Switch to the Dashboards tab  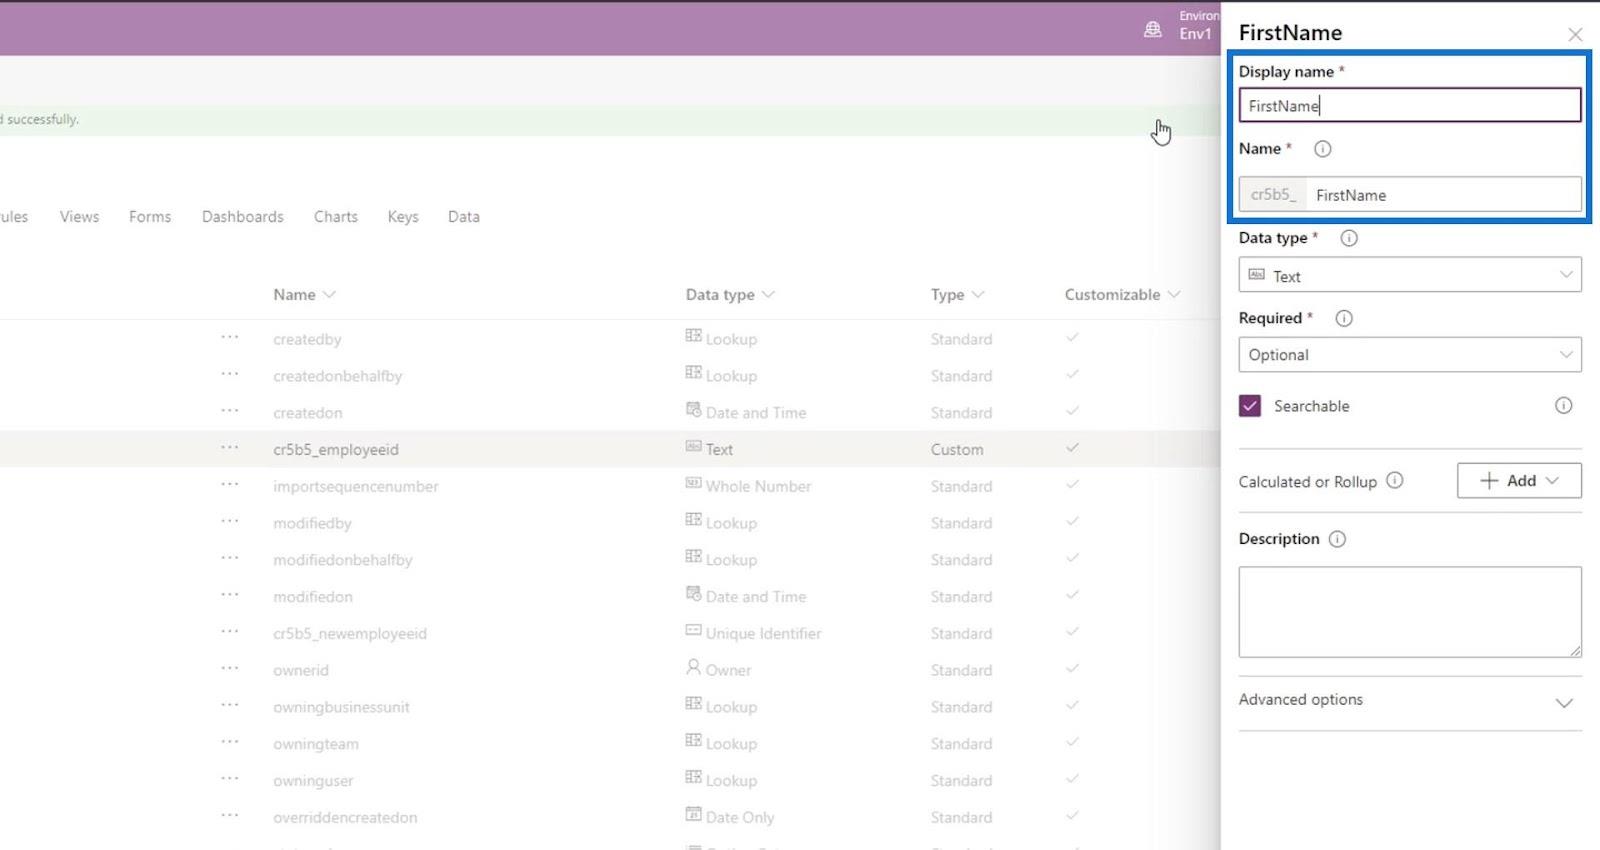[x=243, y=217]
